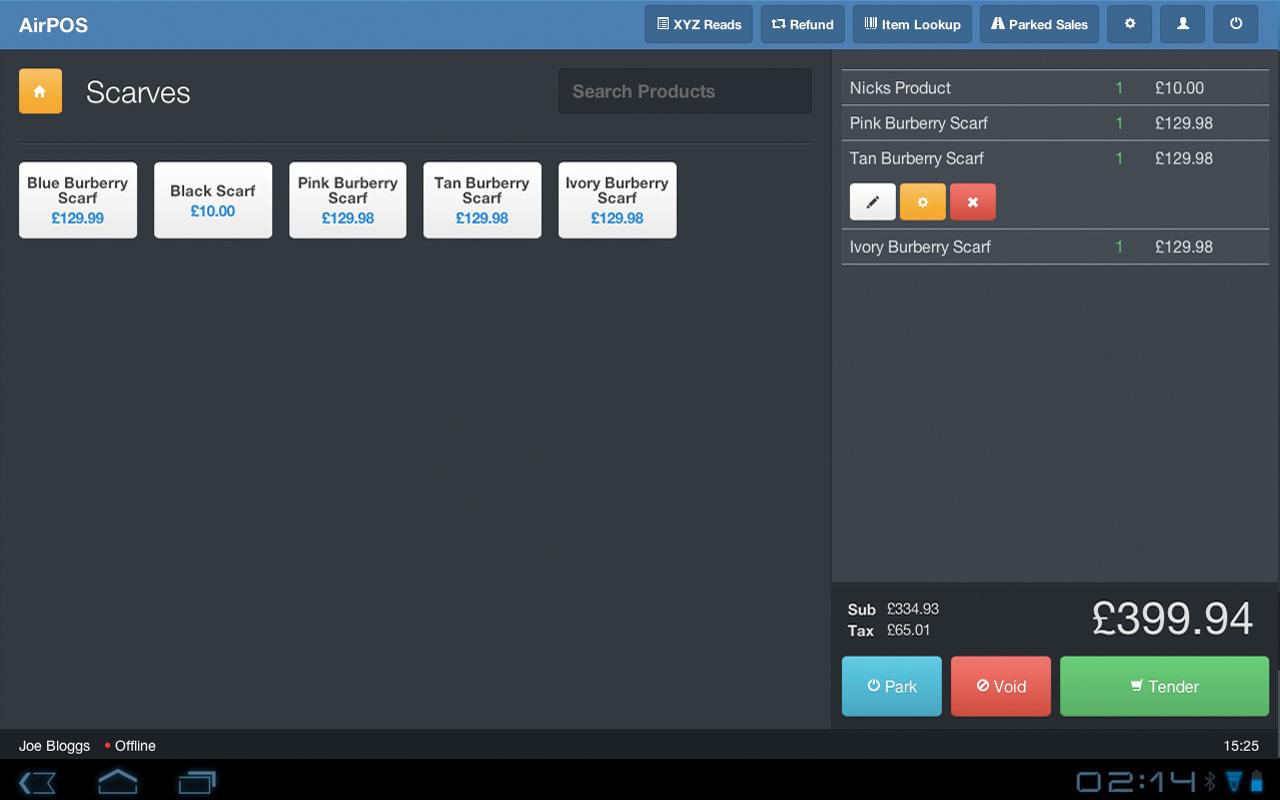Select Pink Burberry Scarf line in basket

pos(1055,123)
